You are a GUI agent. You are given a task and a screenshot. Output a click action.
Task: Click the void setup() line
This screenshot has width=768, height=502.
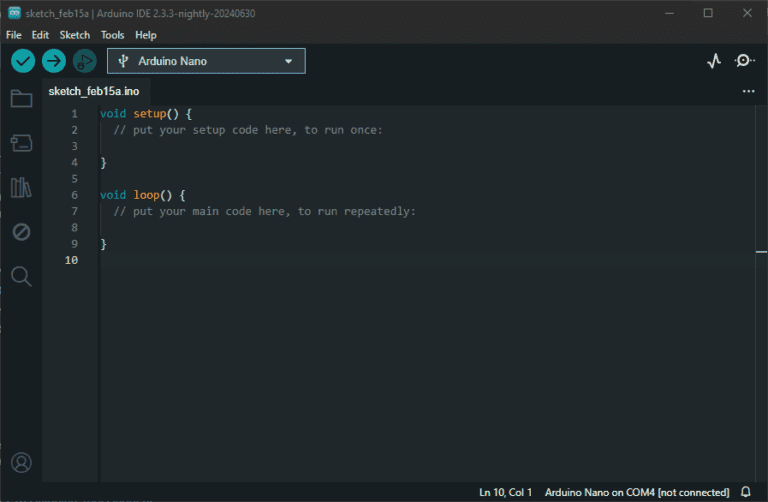146,114
